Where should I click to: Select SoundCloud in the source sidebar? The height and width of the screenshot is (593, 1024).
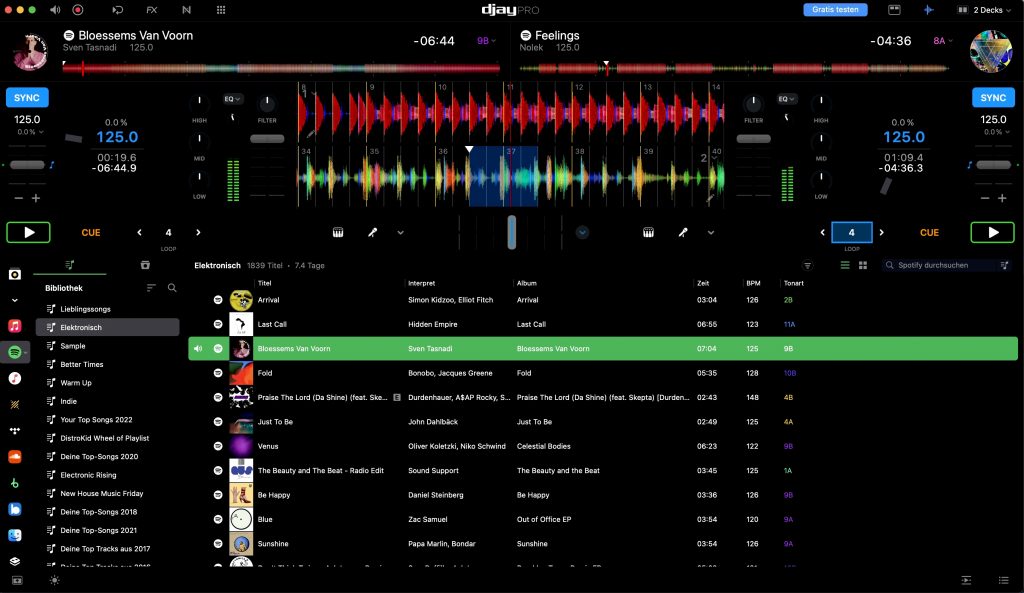pos(15,456)
